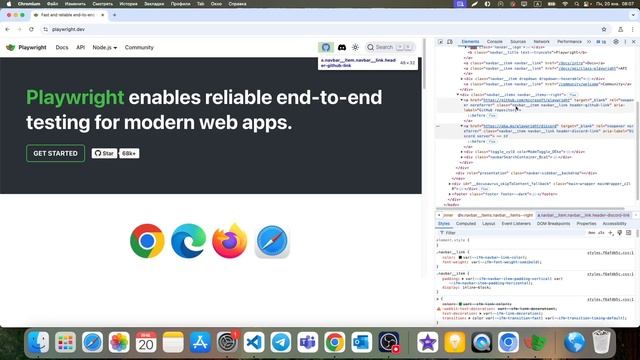Toggle computed styles sidebar icon
This screenshot has height=360, width=640.
click(x=629, y=233)
